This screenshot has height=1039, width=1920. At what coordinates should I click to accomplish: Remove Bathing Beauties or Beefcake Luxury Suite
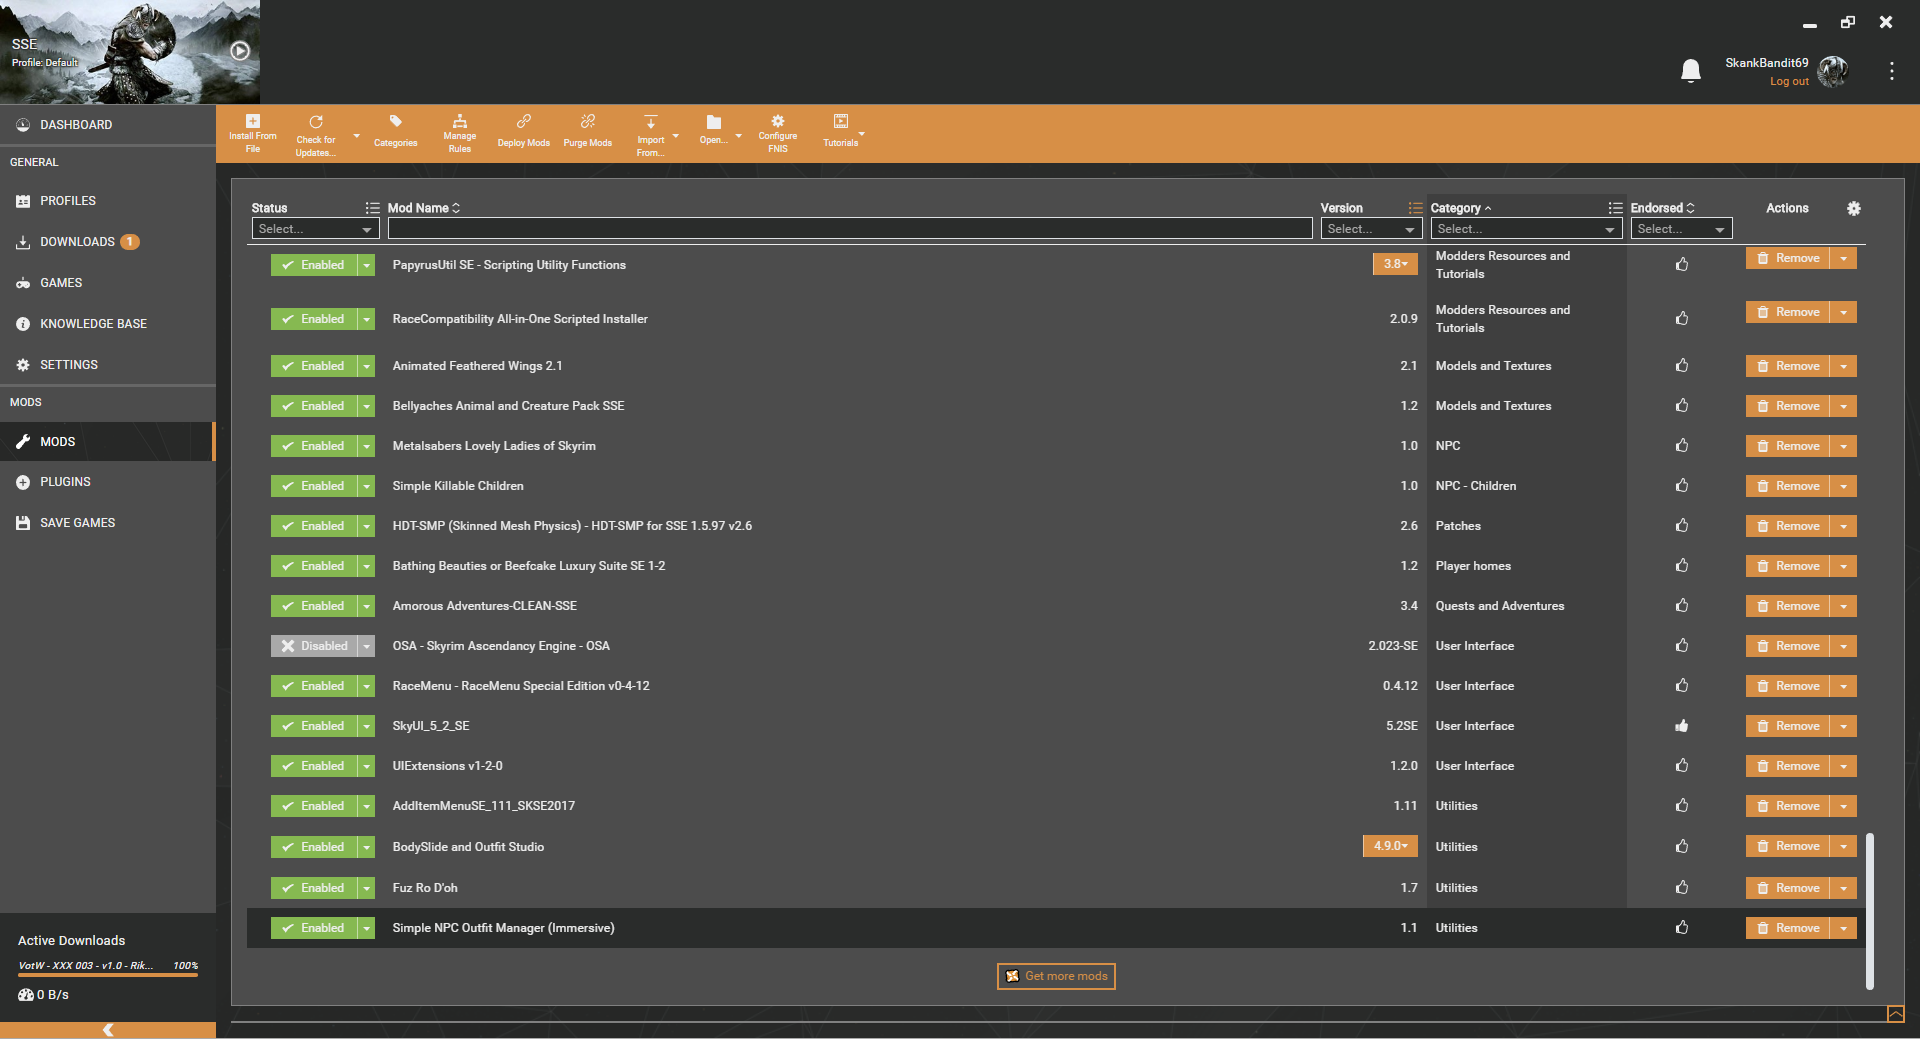[x=1789, y=566]
